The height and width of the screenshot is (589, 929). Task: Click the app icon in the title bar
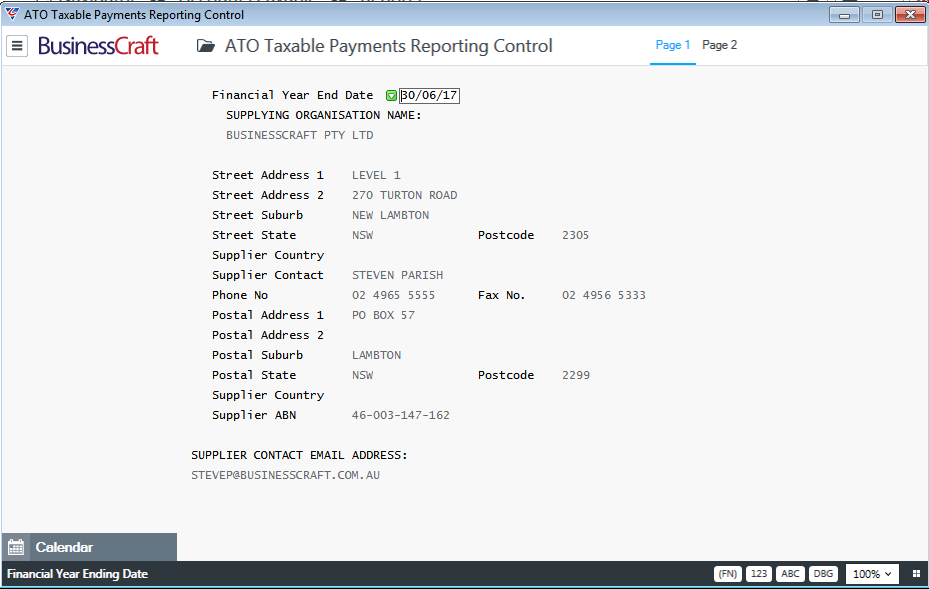coord(11,14)
